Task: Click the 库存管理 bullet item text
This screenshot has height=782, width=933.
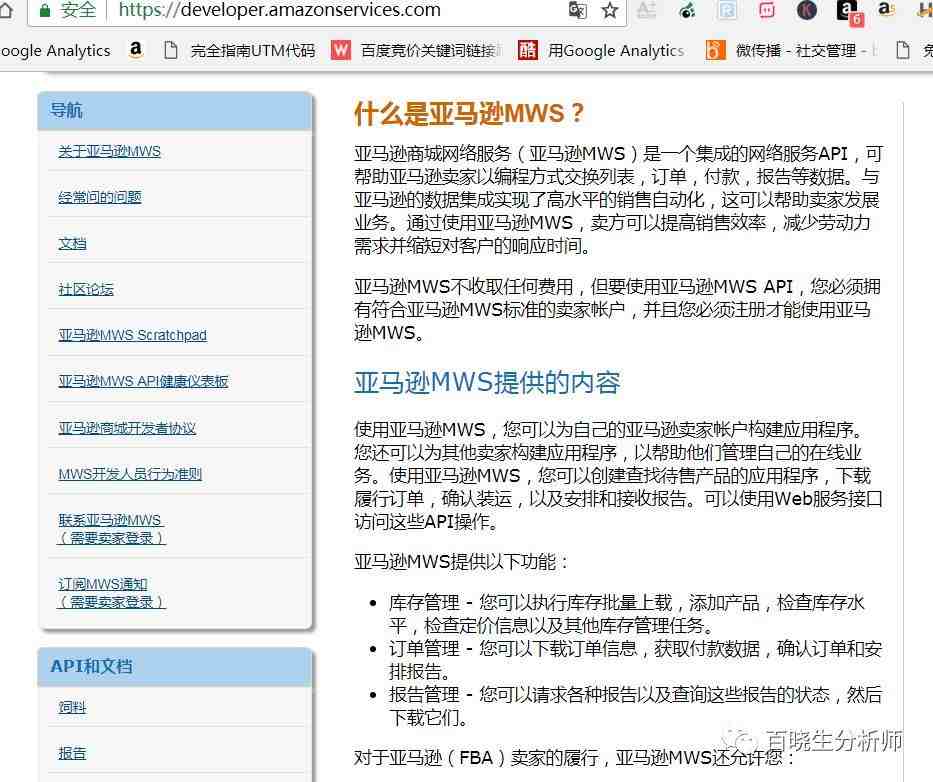Action: coord(626,614)
